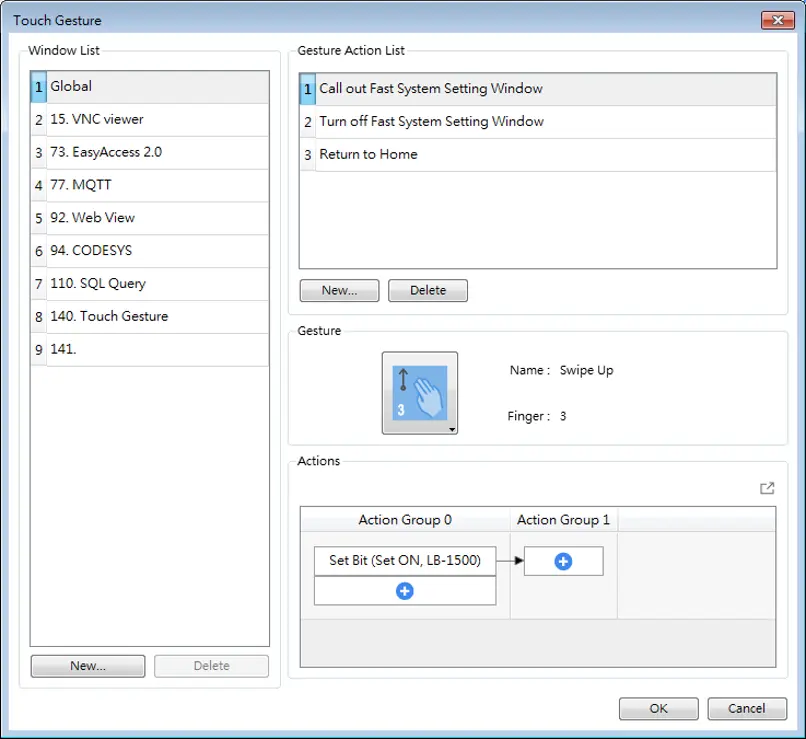Pick 94. CODESYS in Window List

coord(150,251)
